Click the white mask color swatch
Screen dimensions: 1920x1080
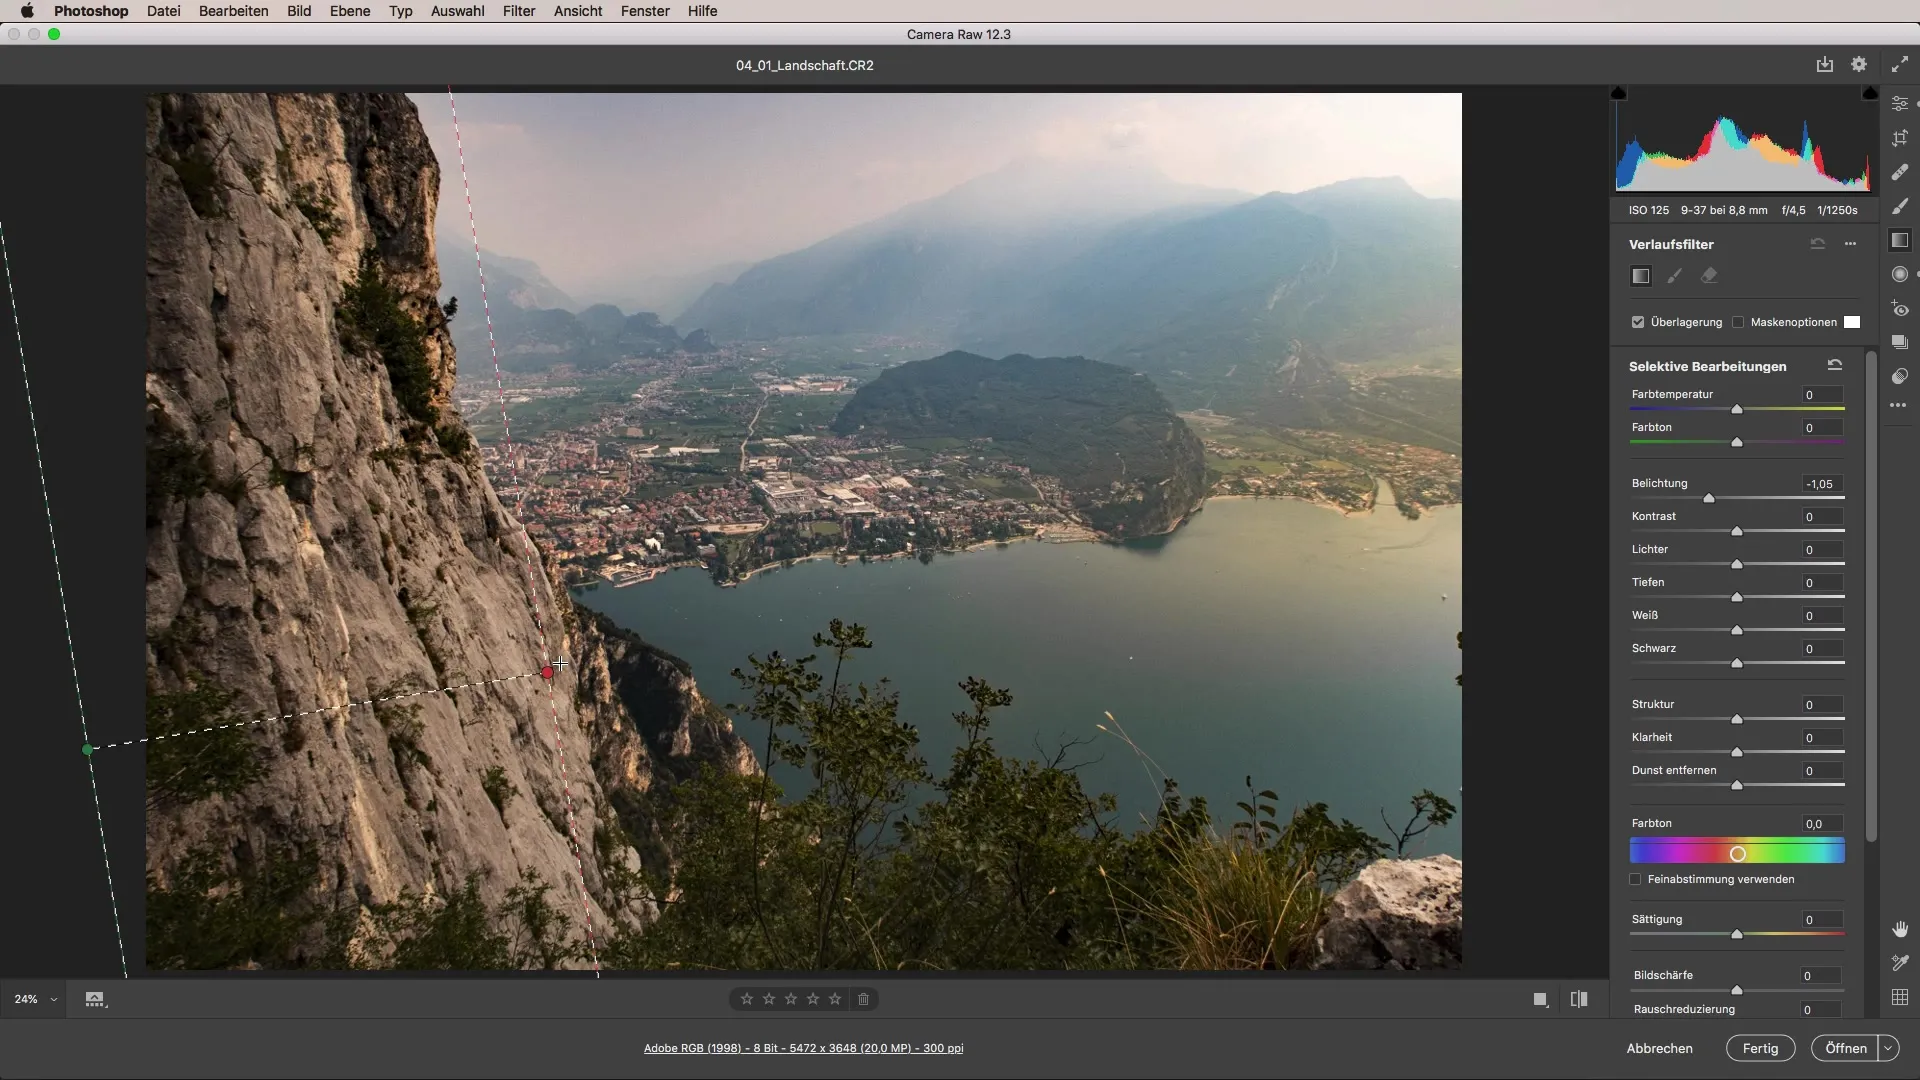coord(1852,322)
